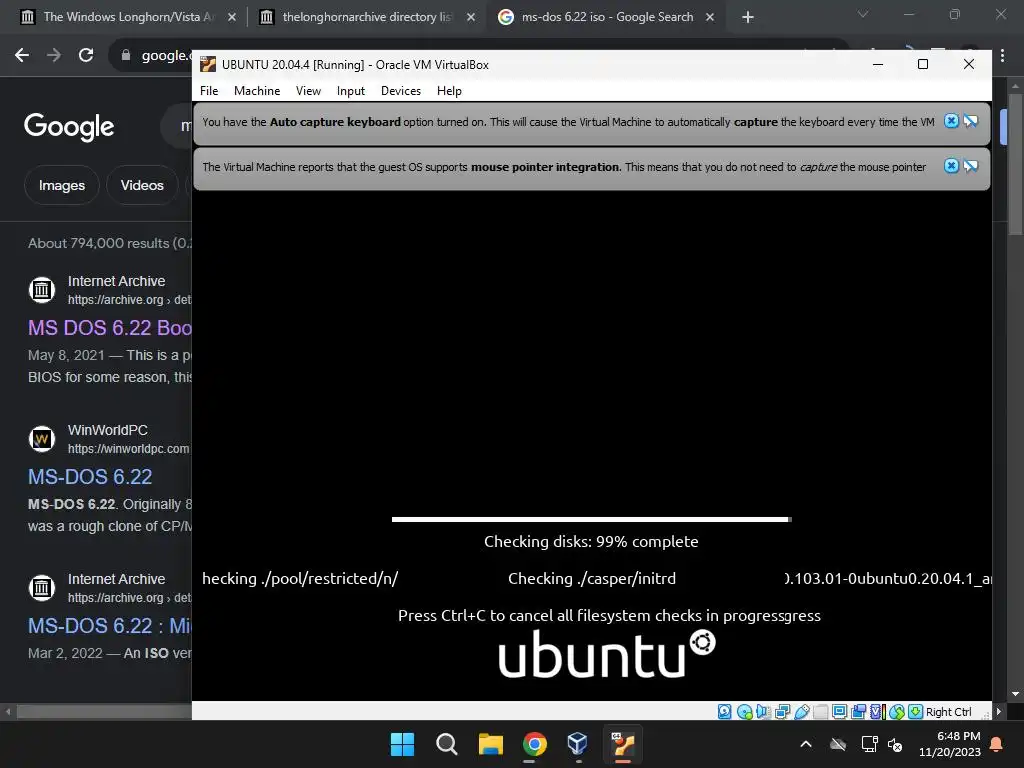Open Windows taskbar Search

pos(447,744)
